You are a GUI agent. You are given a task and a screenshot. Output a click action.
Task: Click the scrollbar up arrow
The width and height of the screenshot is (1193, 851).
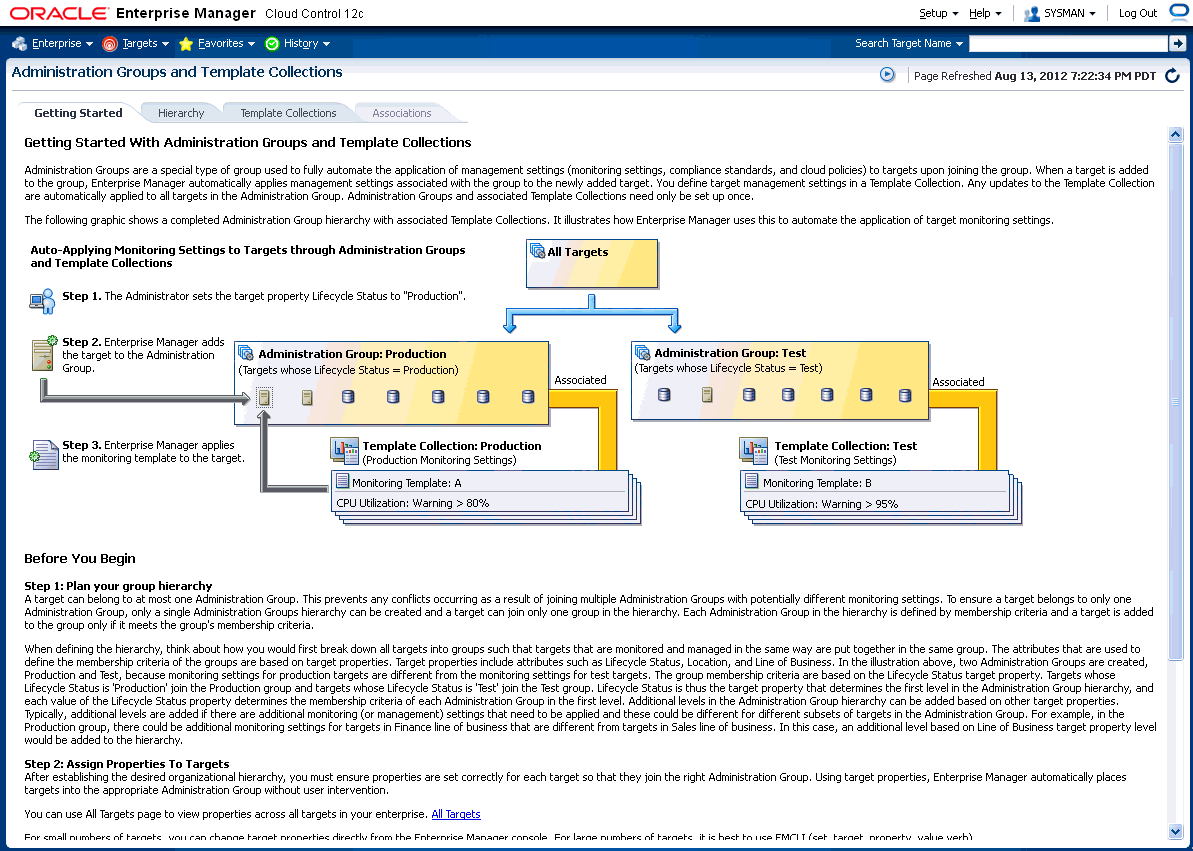click(x=1176, y=135)
